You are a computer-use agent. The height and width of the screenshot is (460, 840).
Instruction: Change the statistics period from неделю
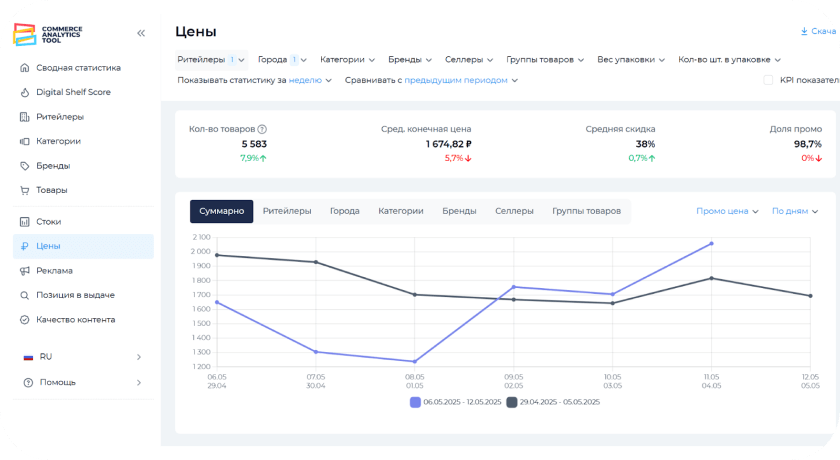310,80
